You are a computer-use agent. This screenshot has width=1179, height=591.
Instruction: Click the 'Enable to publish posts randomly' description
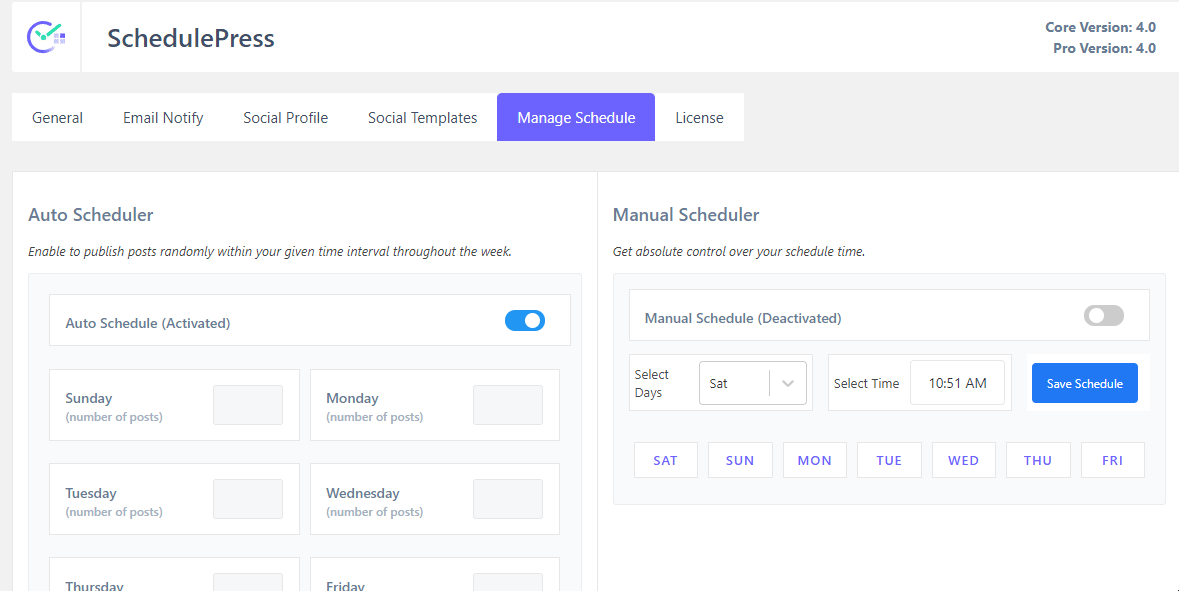click(270, 252)
